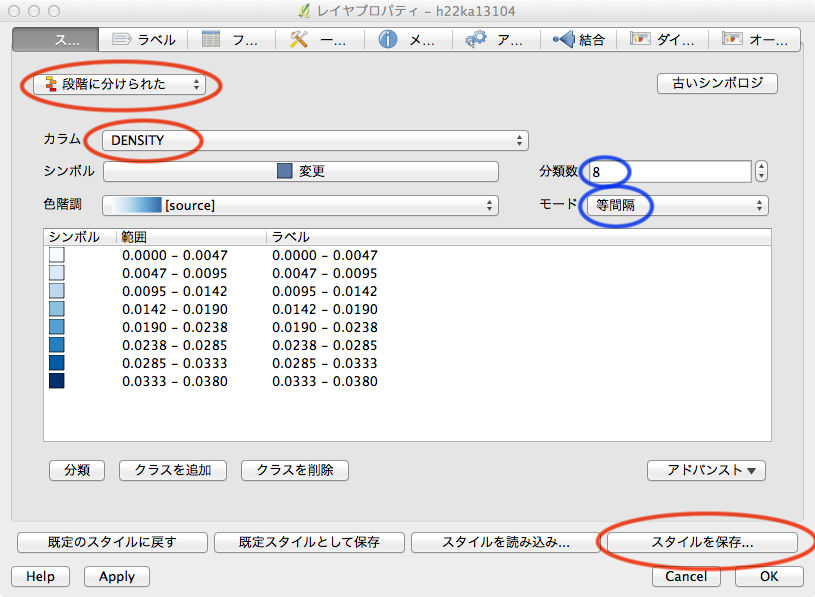Click the table icon of the fields tab

(x=211, y=40)
